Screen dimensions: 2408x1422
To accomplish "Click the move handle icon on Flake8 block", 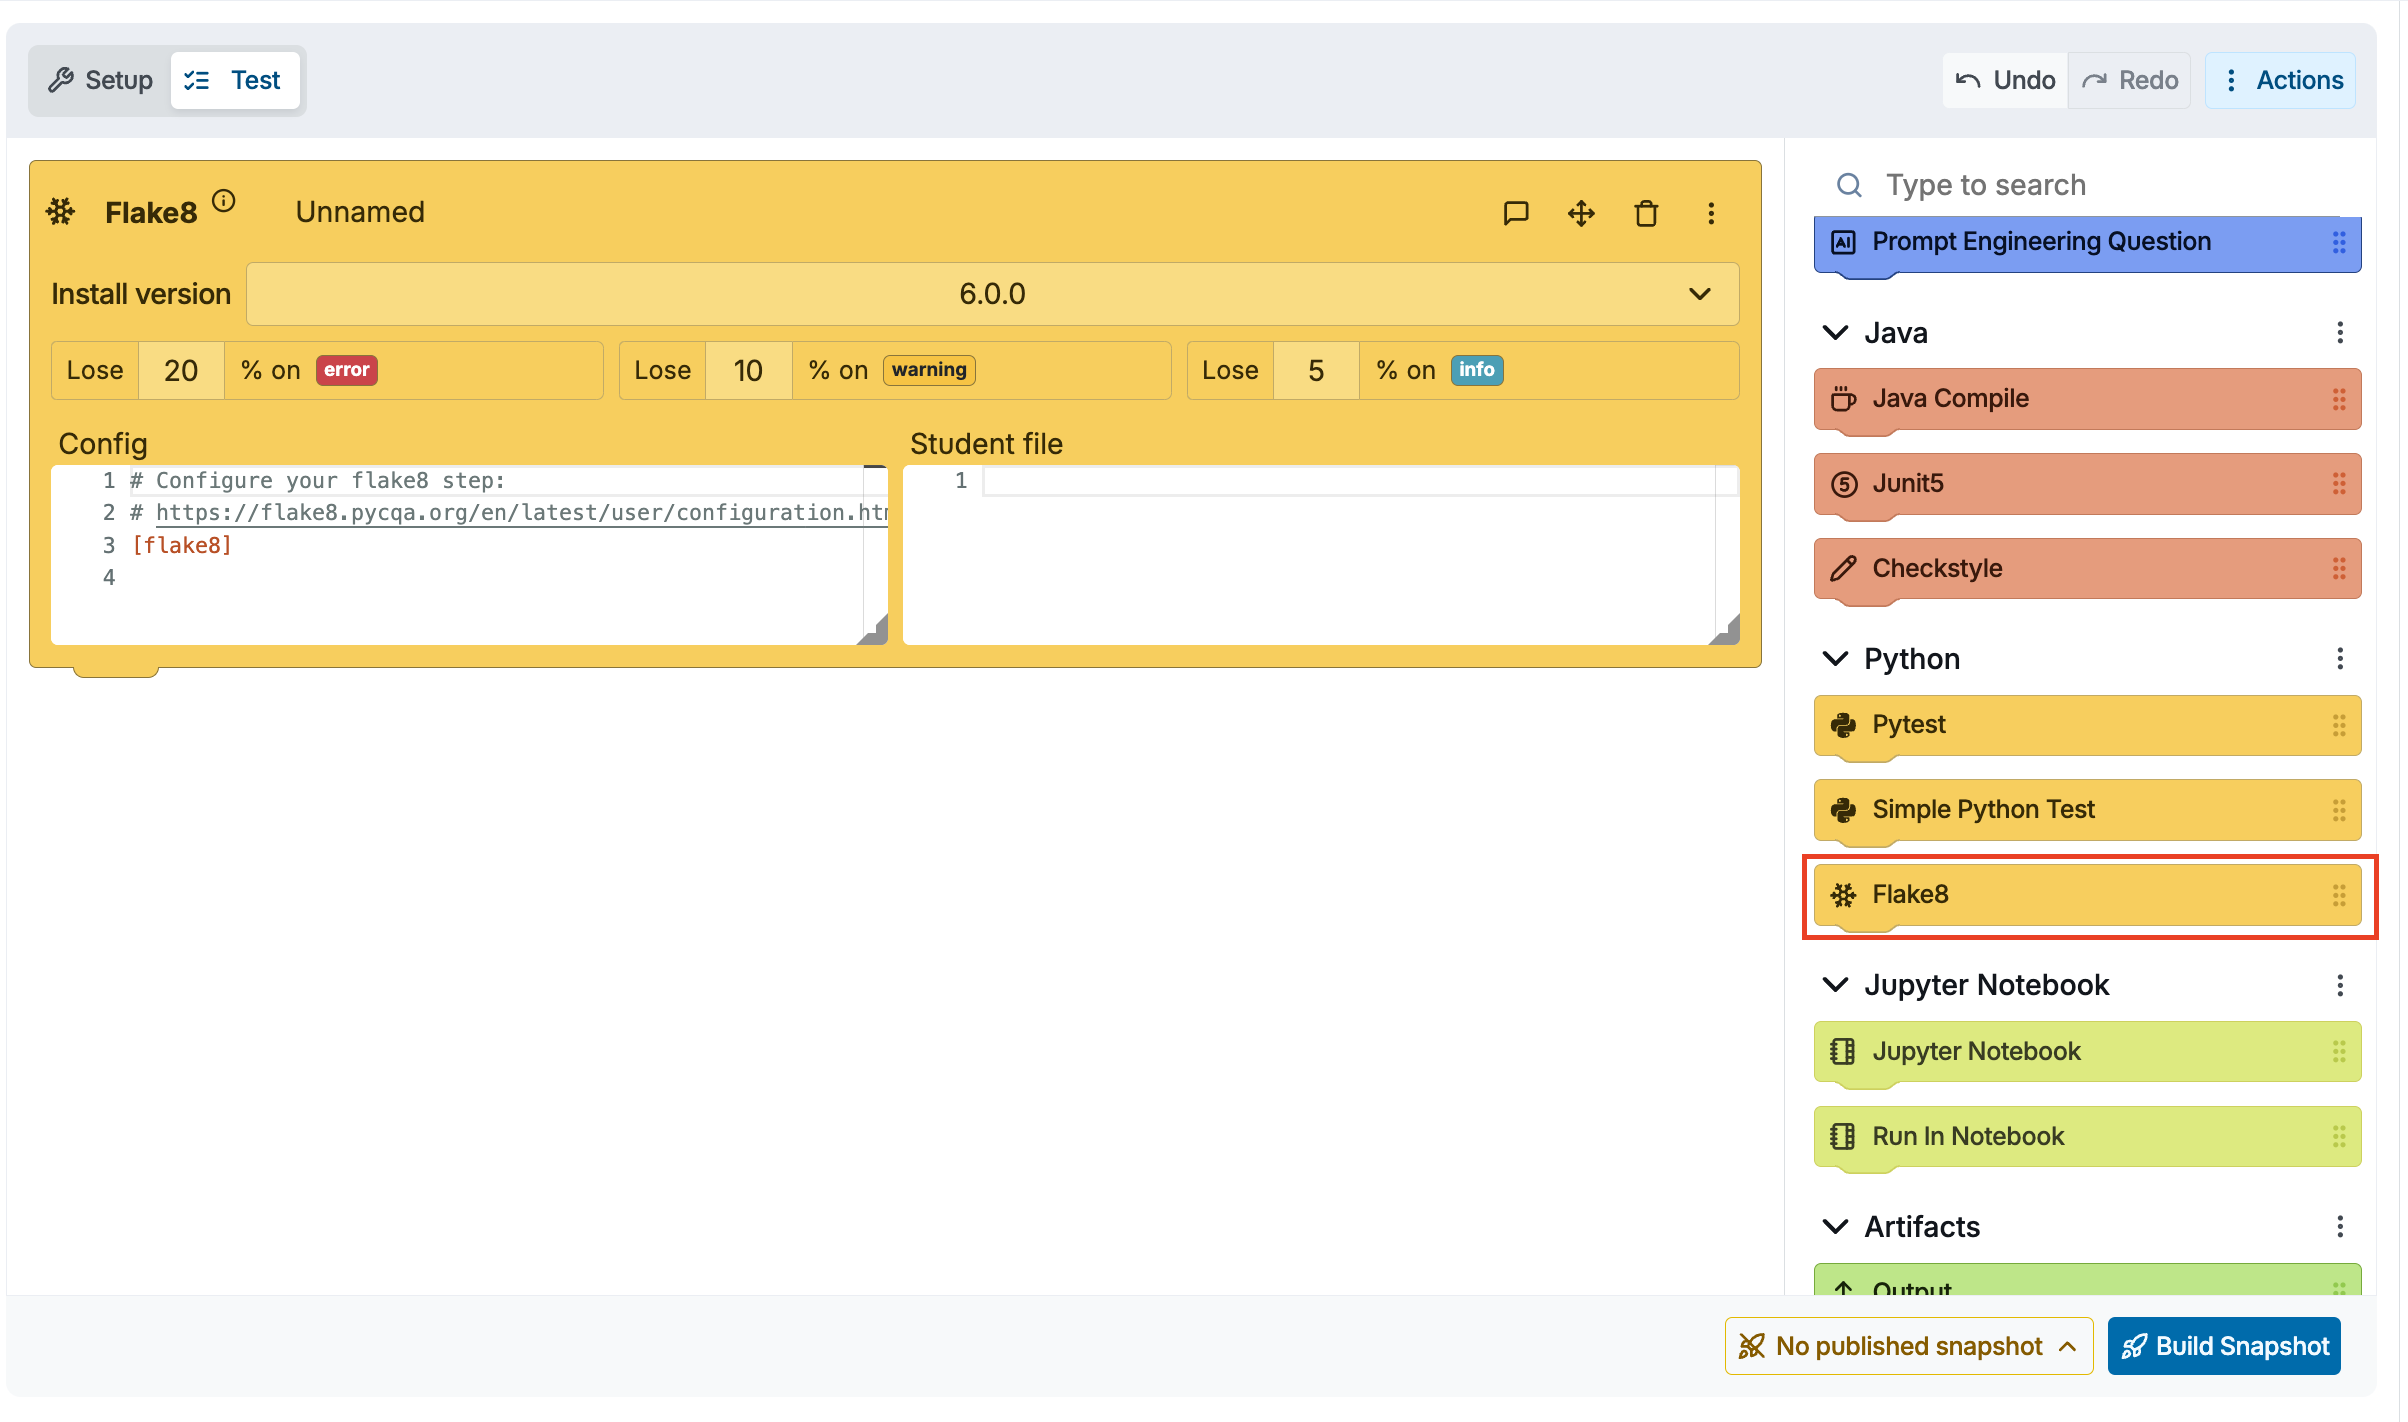I will pyautogui.click(x=1581, y=213).
